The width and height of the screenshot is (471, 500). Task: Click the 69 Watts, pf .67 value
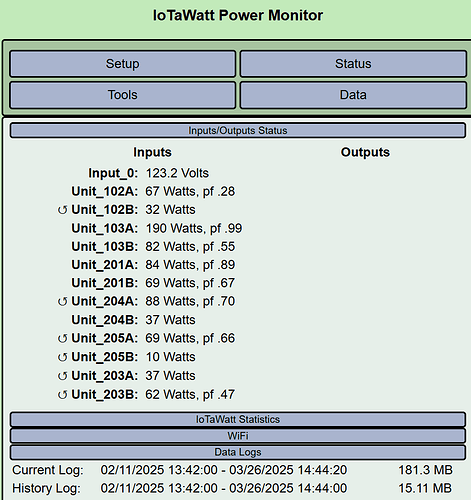[190, 283]
